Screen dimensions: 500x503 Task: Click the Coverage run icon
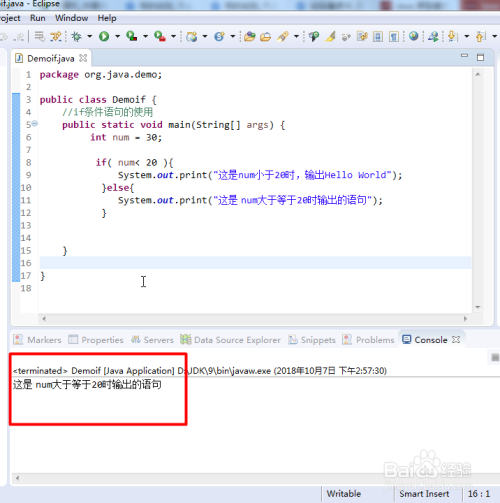(132, 36)
